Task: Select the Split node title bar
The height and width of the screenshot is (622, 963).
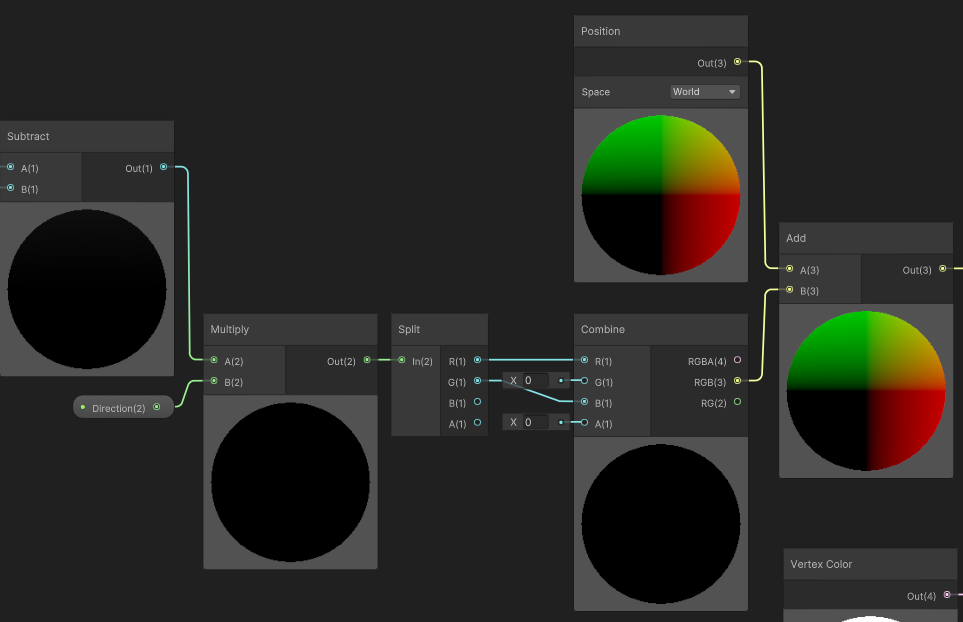Action: click(440, 329)
